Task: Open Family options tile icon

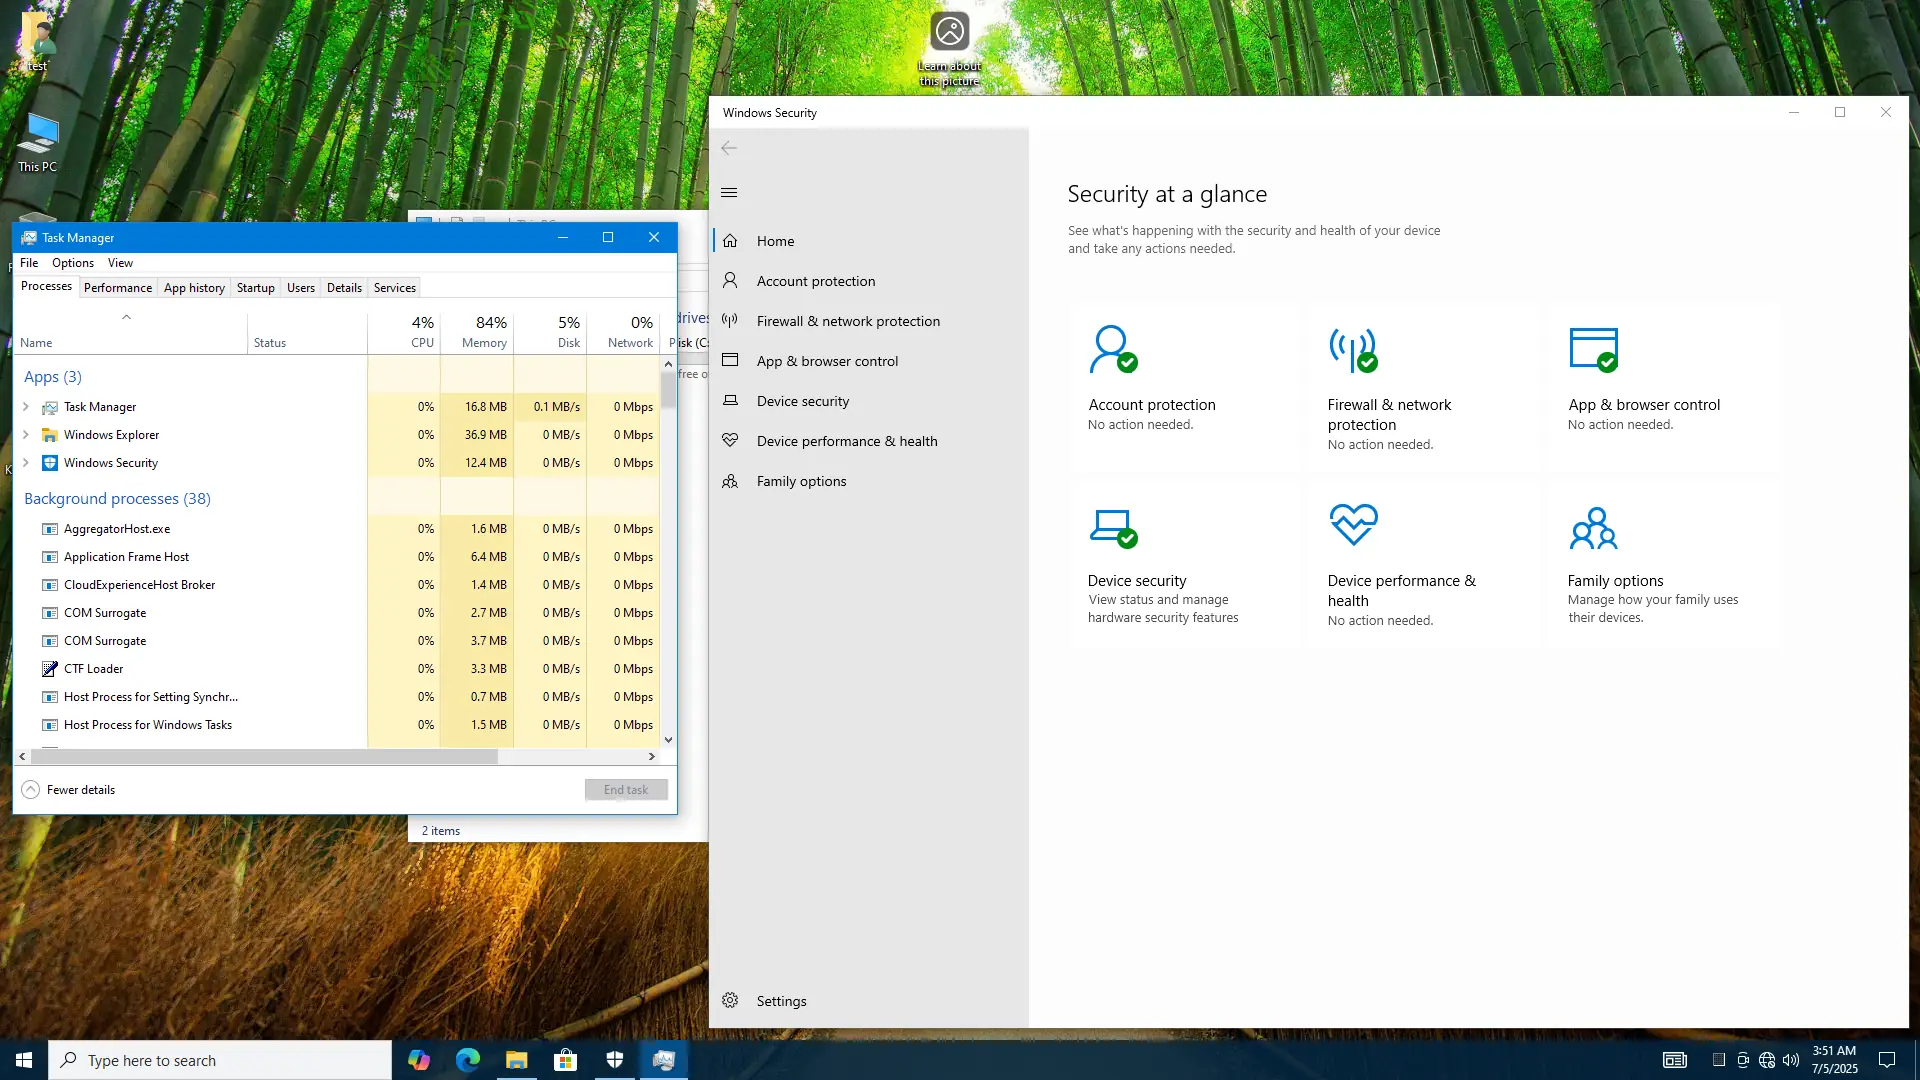Action: [x=1593, y=528]
